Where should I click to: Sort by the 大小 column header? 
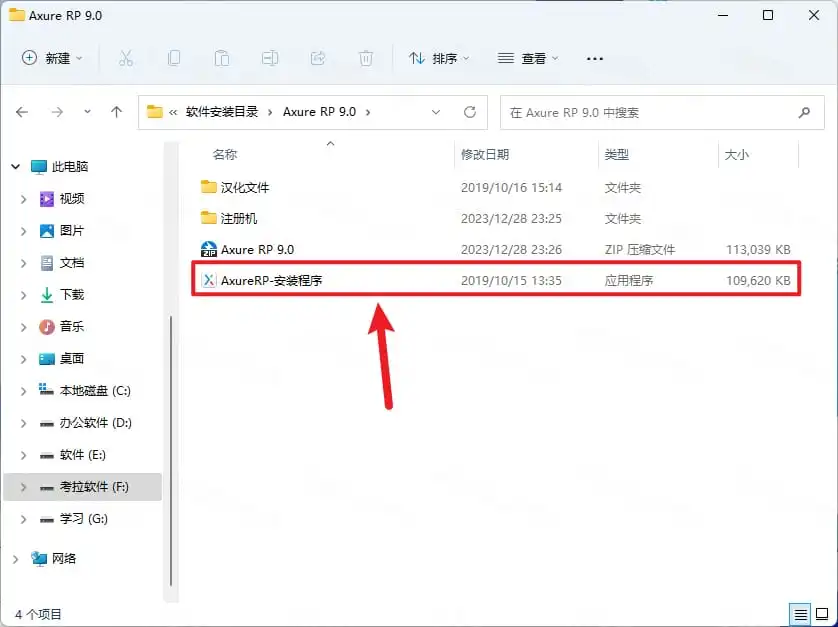point(736,155)
